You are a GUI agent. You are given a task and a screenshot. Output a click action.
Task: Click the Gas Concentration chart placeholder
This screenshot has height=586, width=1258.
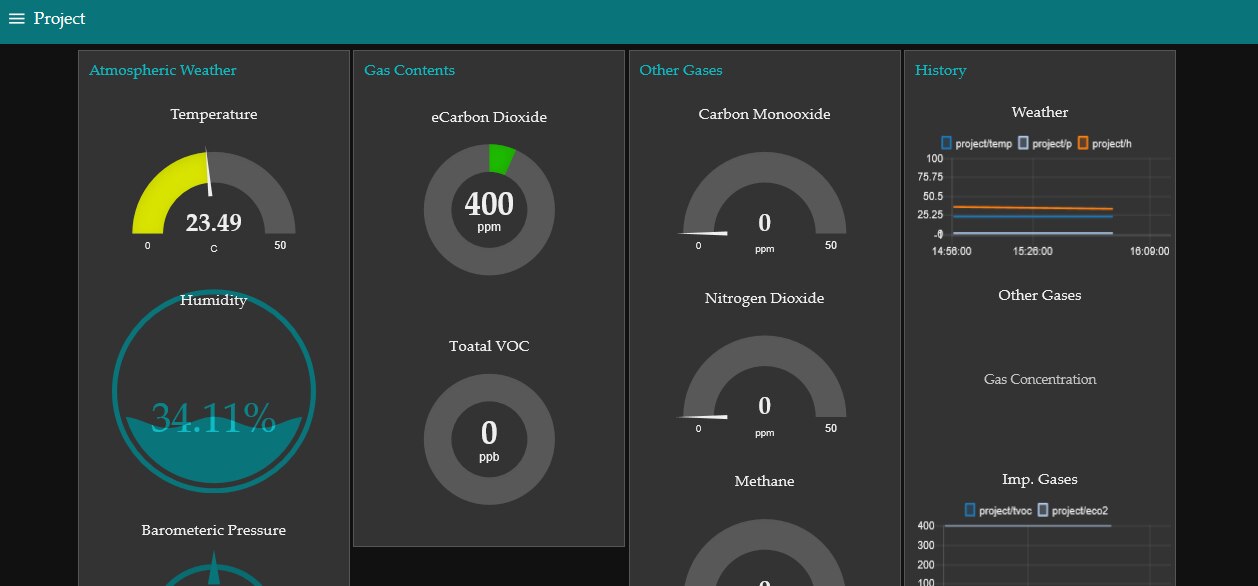[x=1040, y=380]
